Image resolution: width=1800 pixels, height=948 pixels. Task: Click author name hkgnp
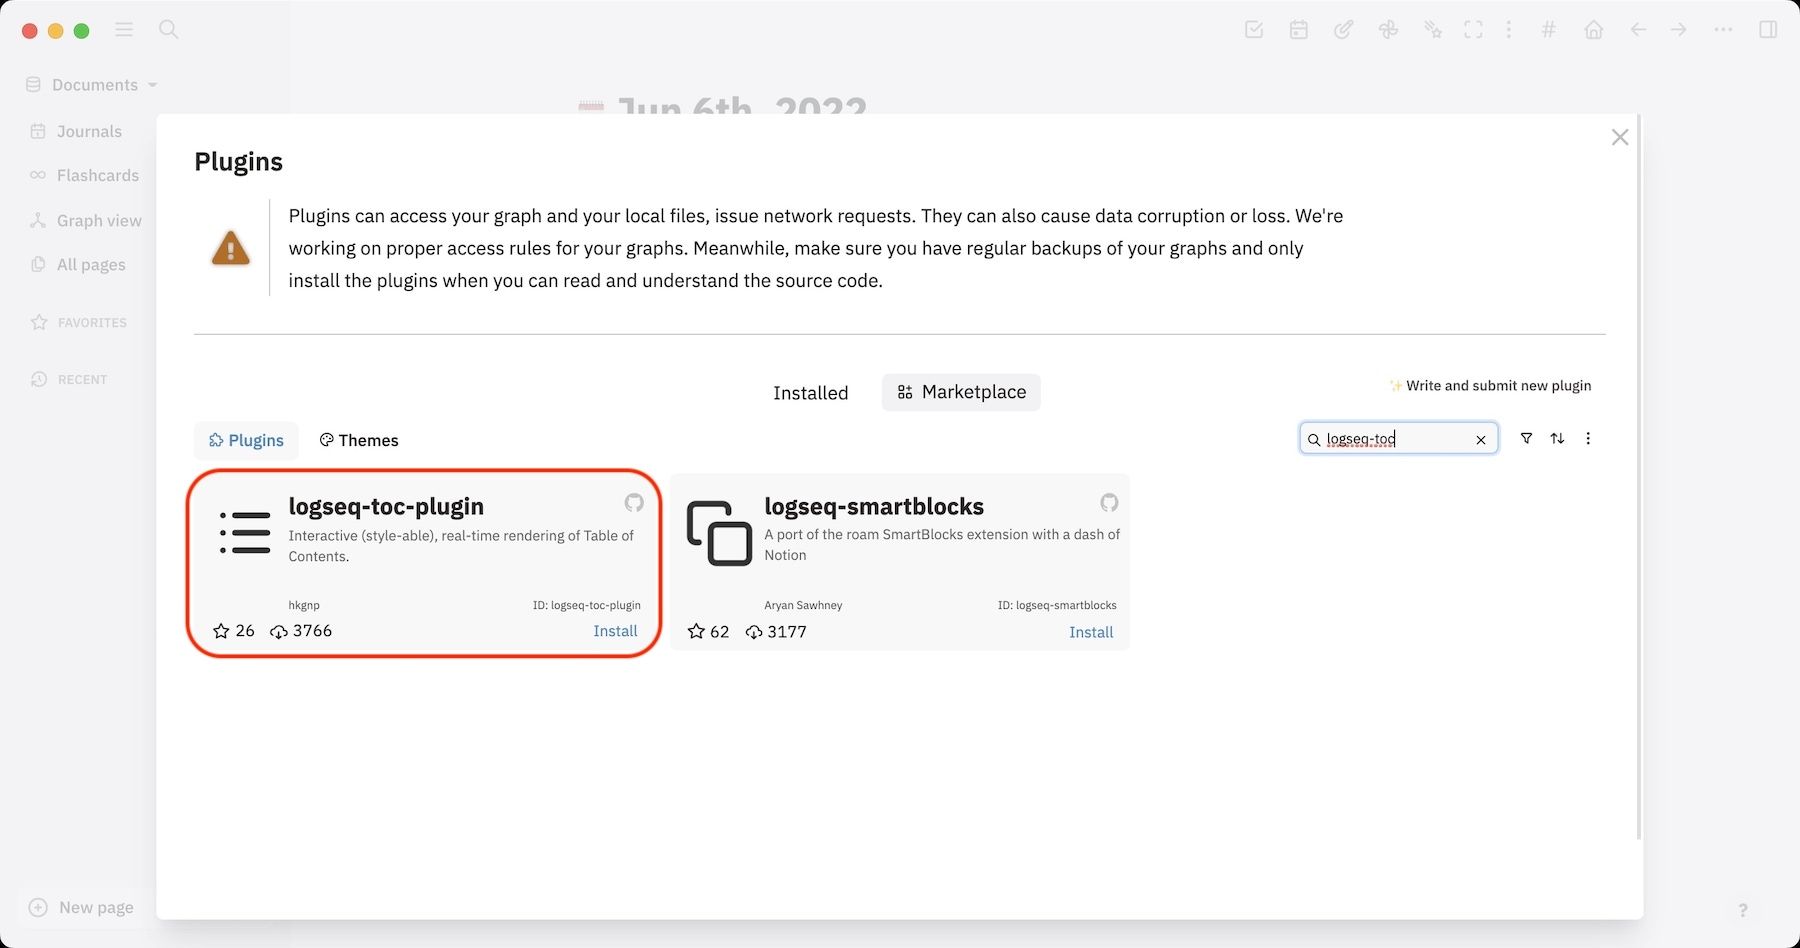pos(304,605)
